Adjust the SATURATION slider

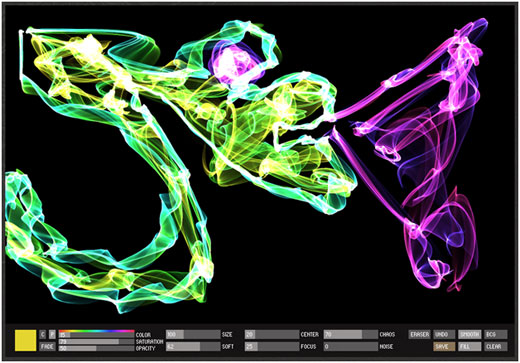97,342
